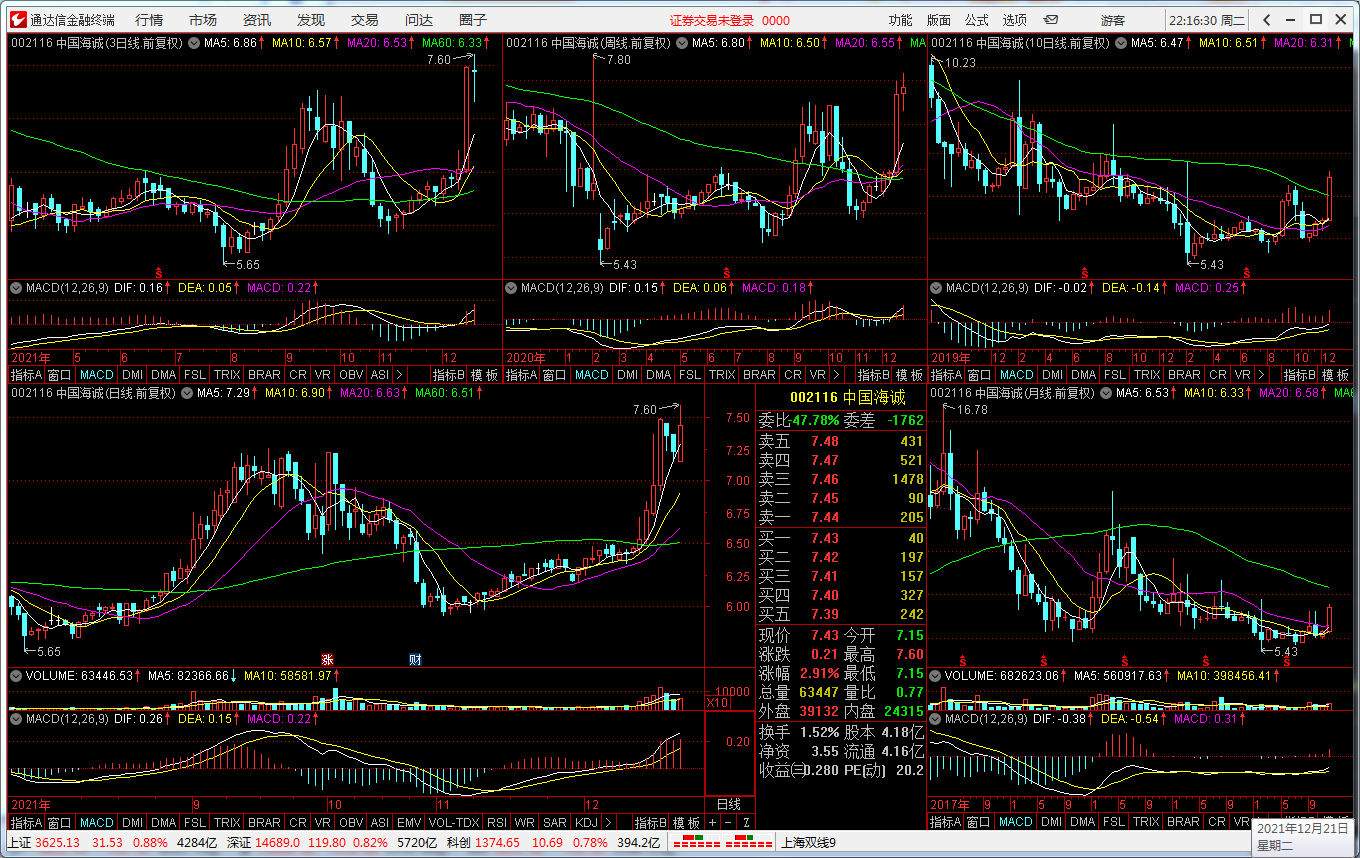1360x858 pixels.
Task: Click the '涨' marker on daily chart
Action: tap(326, 659)
